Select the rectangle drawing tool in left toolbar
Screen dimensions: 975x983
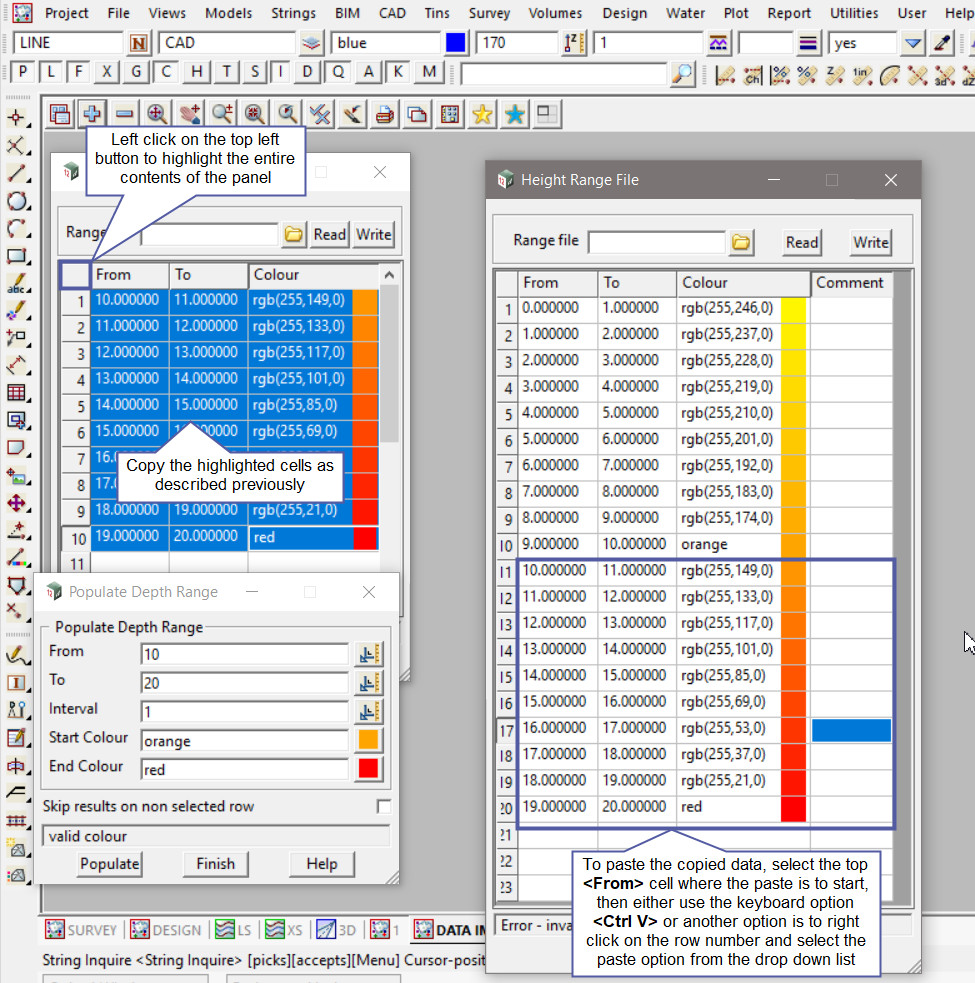point(17,256)
